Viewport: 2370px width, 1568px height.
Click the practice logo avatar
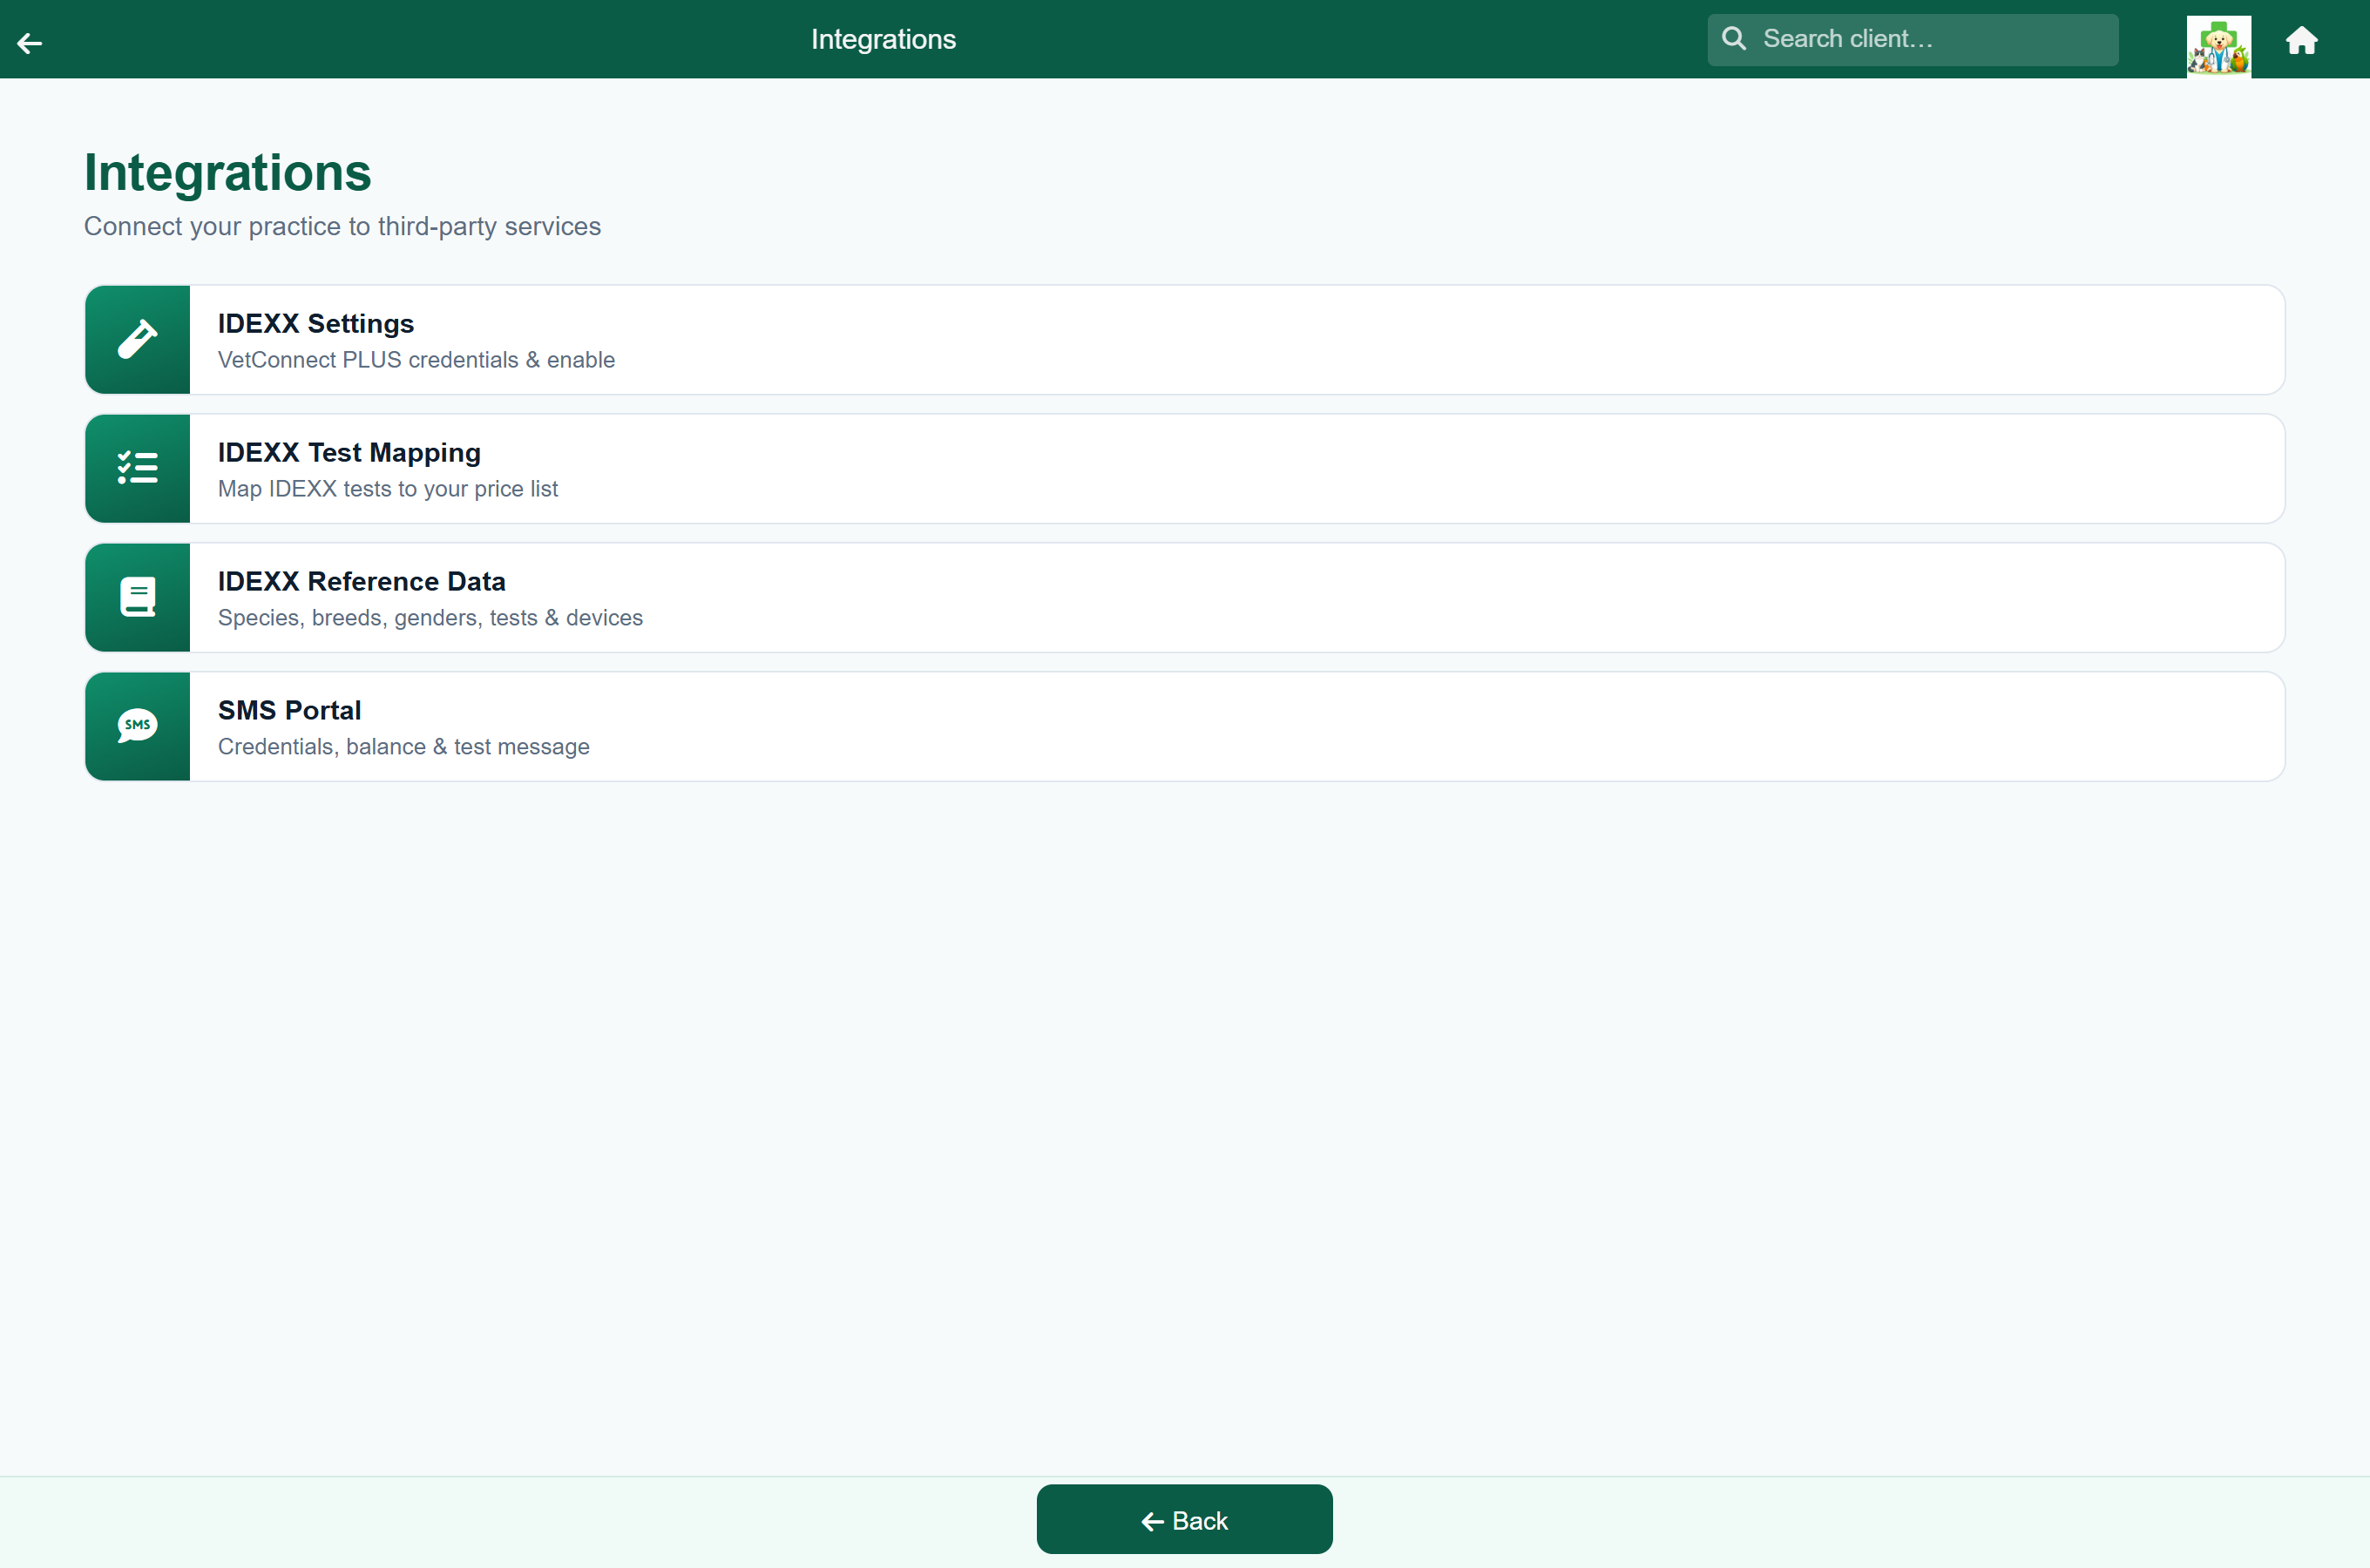[x=2218, y=45]
